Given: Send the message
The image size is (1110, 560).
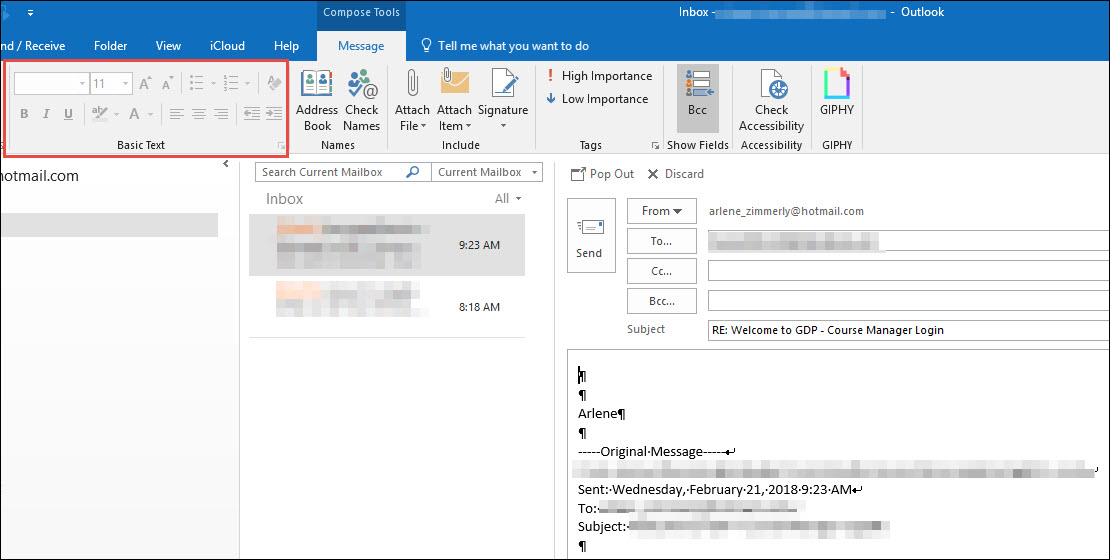Looking at the screenshot, I should tap(591, 236).
